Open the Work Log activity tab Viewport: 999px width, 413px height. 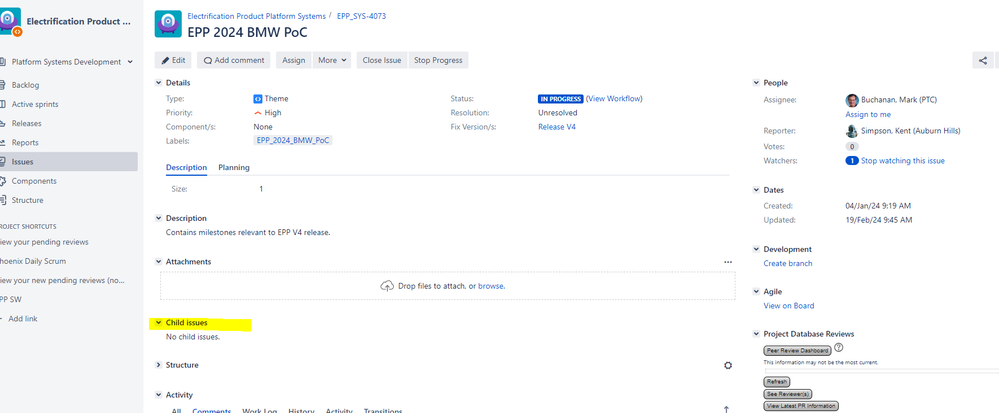coord(259,410)
